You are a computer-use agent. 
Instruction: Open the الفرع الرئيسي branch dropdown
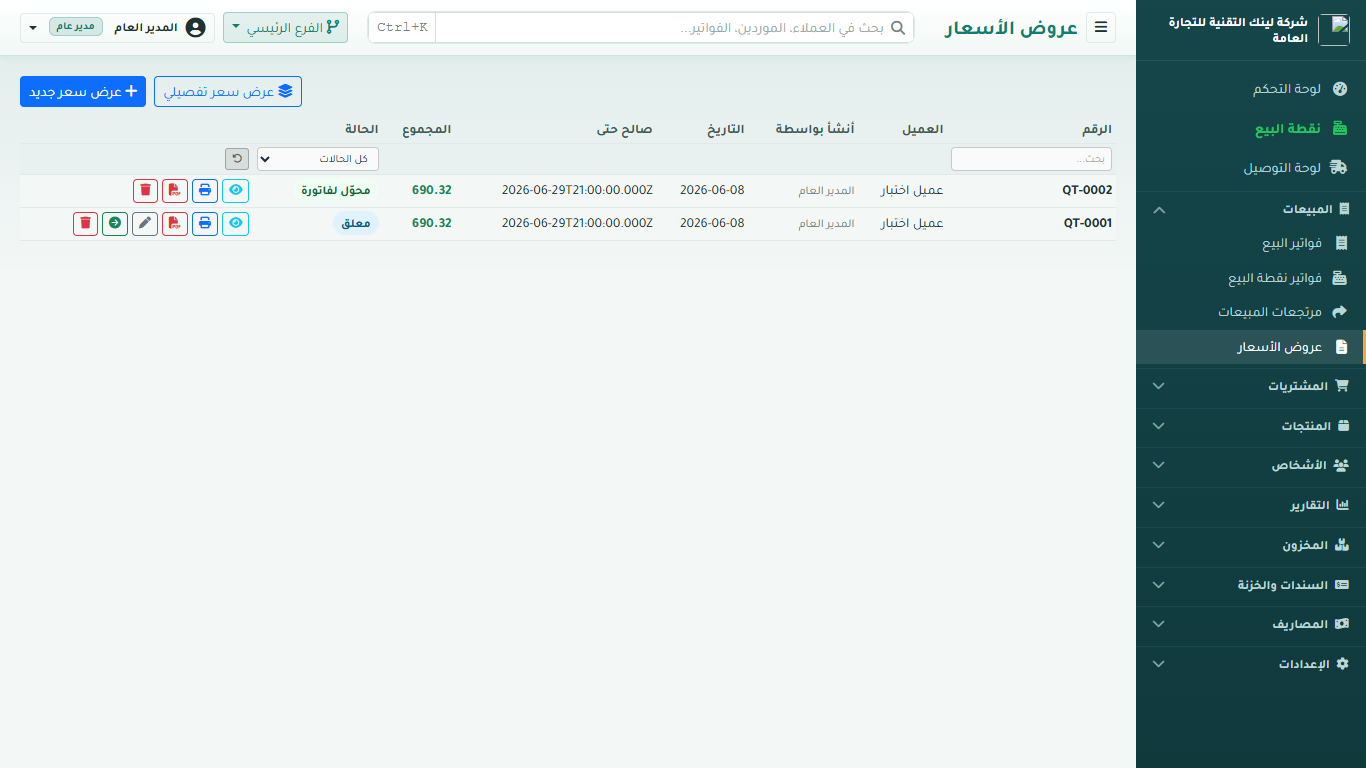(x=285, y=28)
